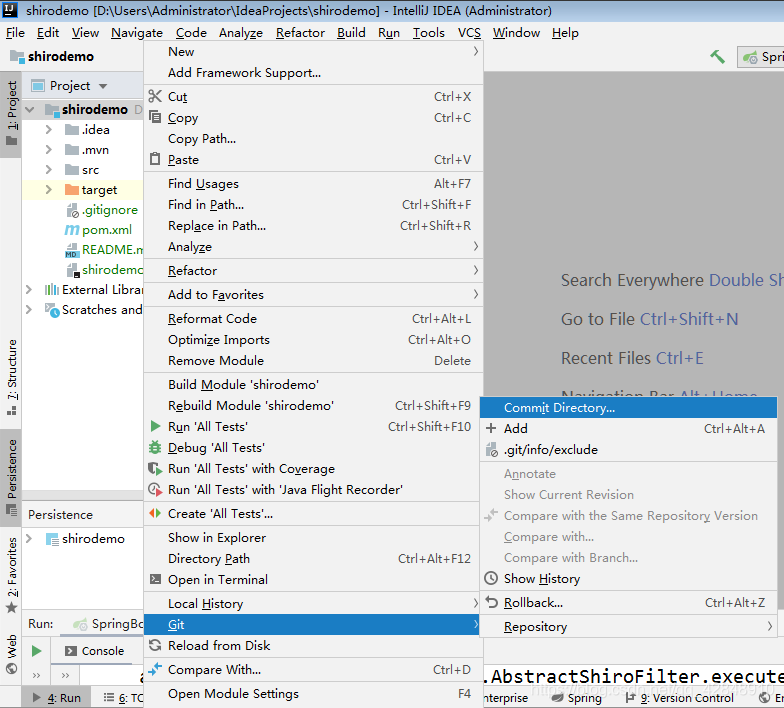Click the Run with Coverage shield icon
This screenshot has width=784, height=708.
coord(156,468)
